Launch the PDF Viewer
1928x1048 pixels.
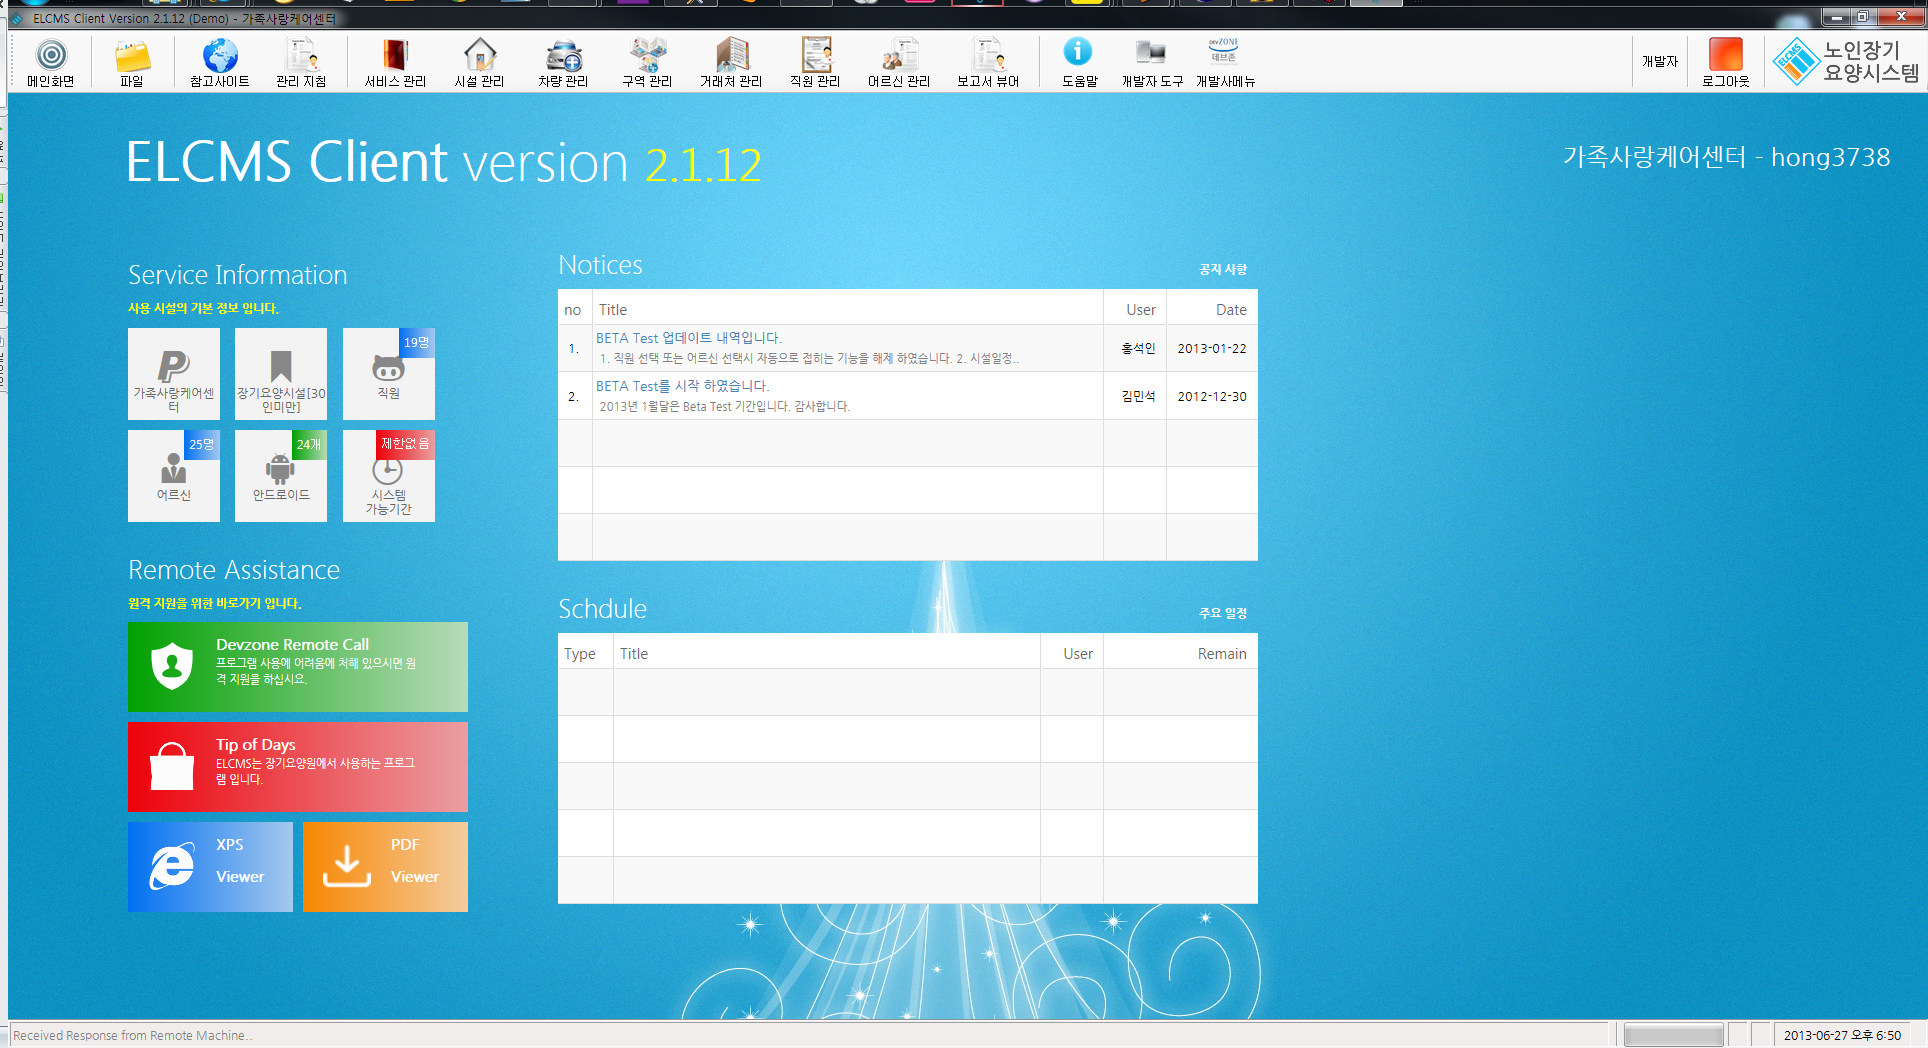coord(385,867)
